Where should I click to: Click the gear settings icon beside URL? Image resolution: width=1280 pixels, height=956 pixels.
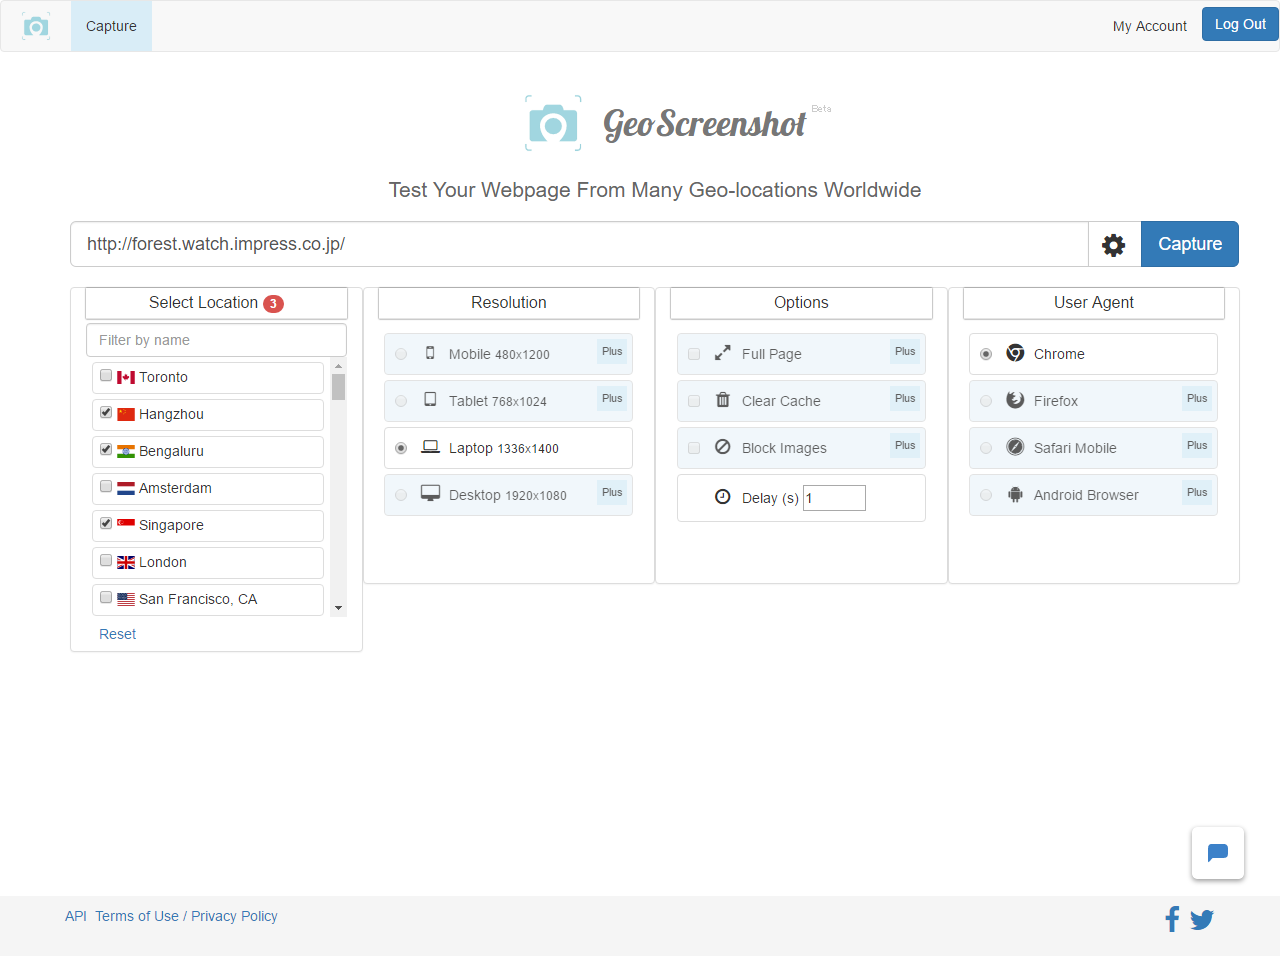click(x=1114, y=245)
